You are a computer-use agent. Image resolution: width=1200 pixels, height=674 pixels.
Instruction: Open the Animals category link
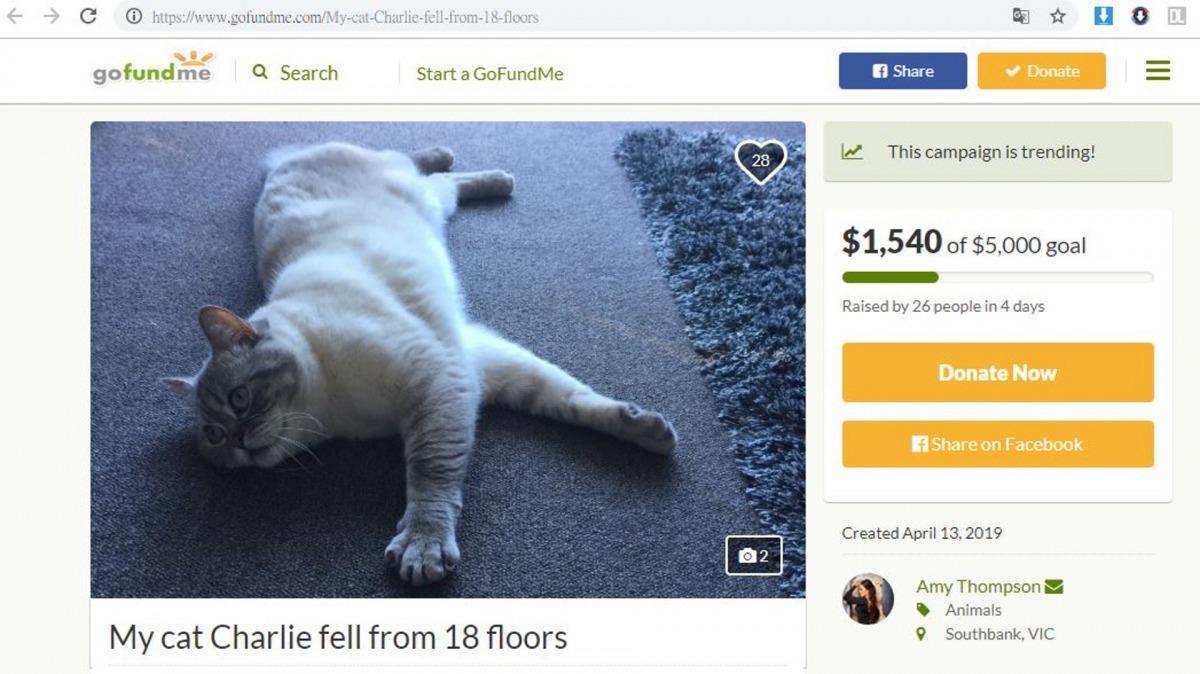973,610
